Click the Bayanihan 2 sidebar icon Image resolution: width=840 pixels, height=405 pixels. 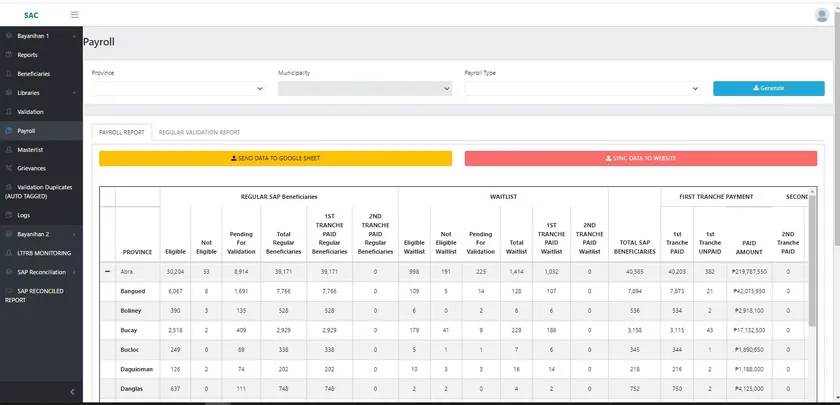tap(9, 234)
